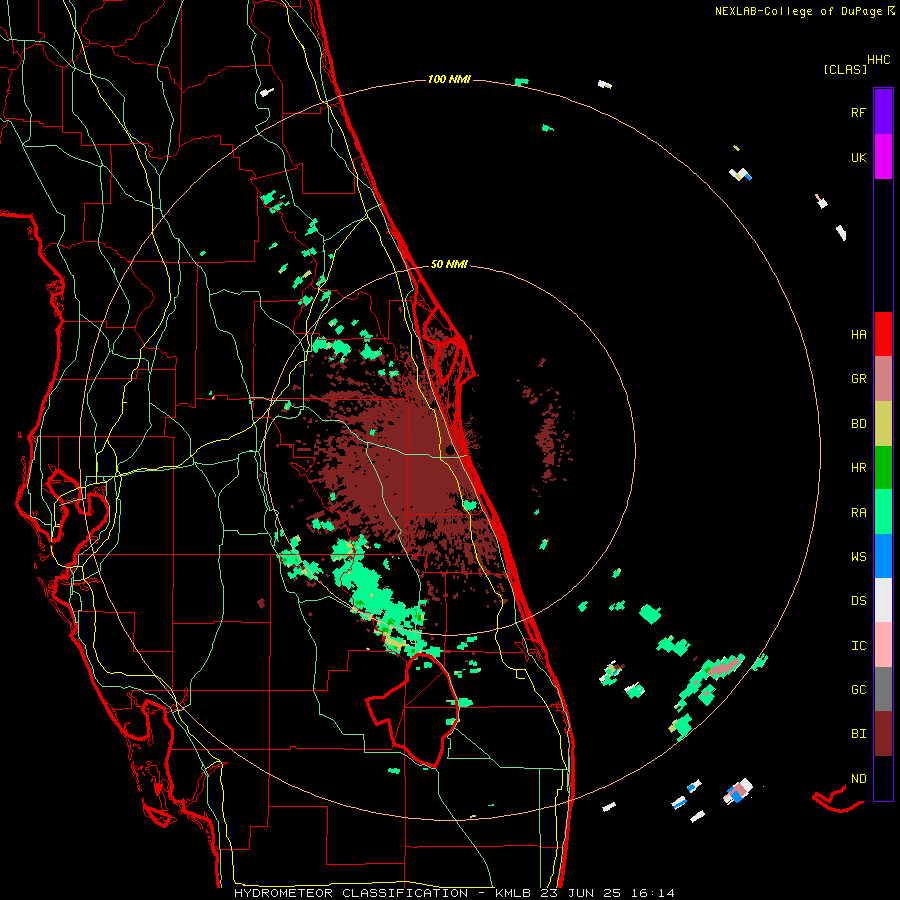The height and width of the screenshot is (900, 900).
Task: Click the GR legend label
Action: 858,379
